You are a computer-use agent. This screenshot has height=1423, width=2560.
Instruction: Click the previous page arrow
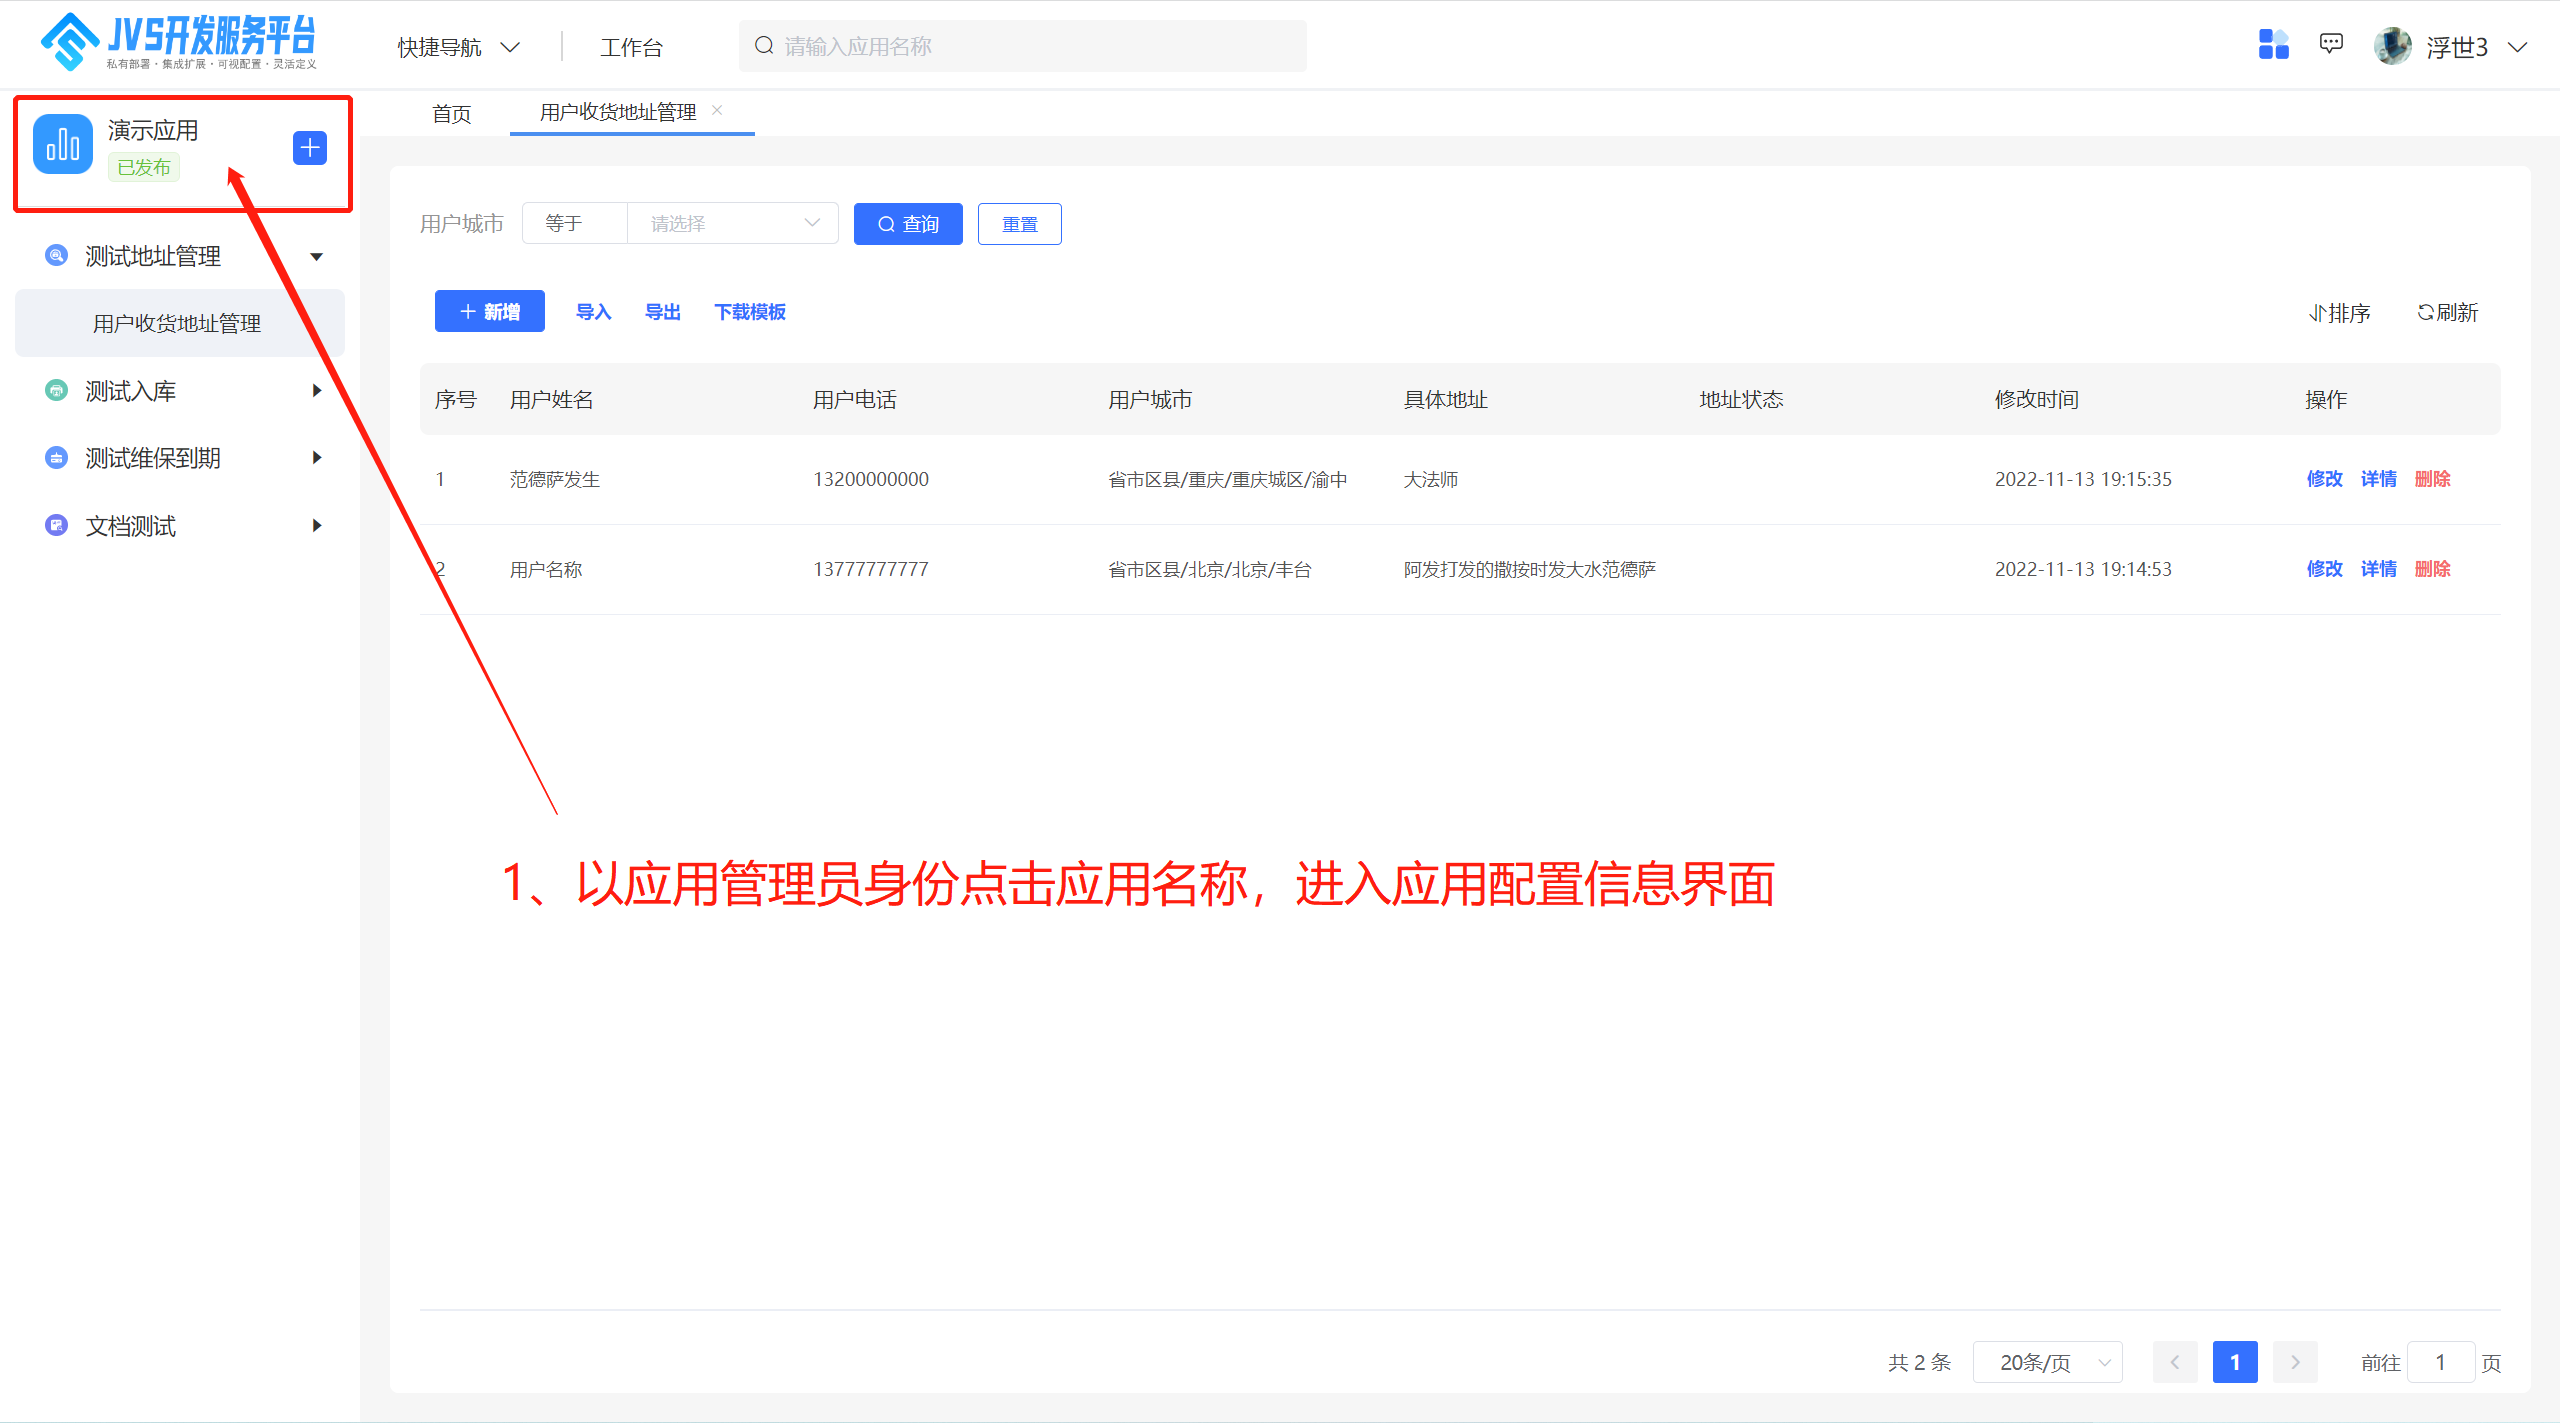(2175, 1362)
